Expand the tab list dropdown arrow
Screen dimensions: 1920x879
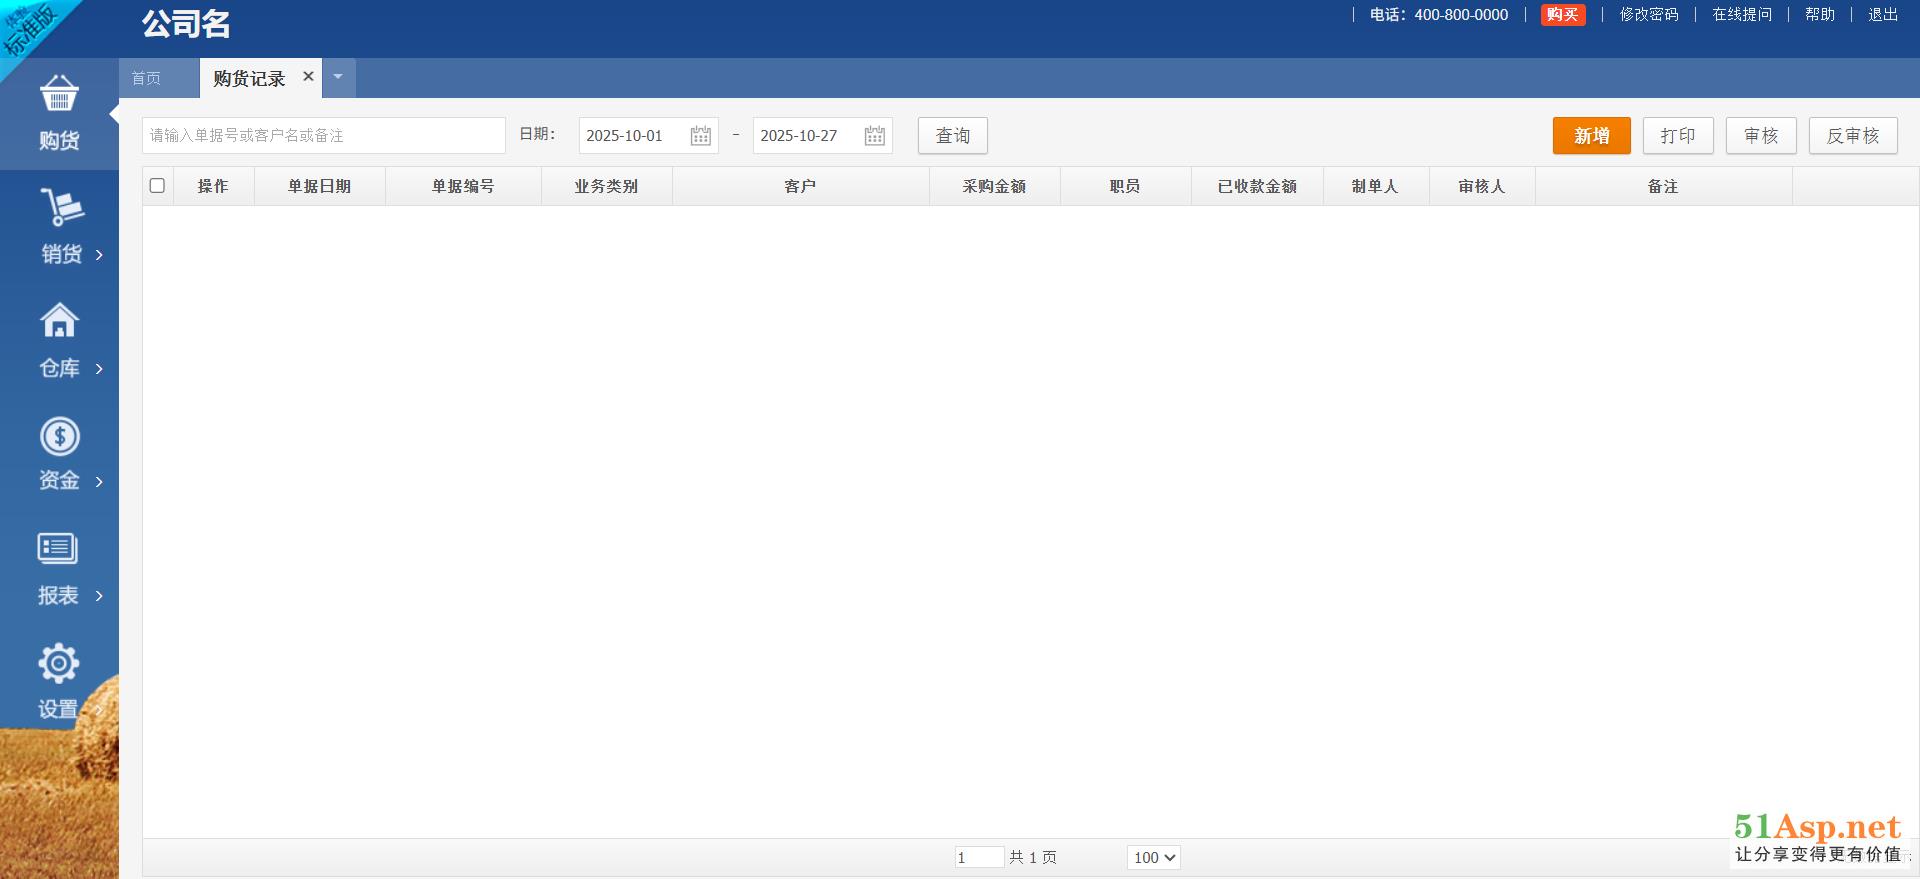point(338,77)
